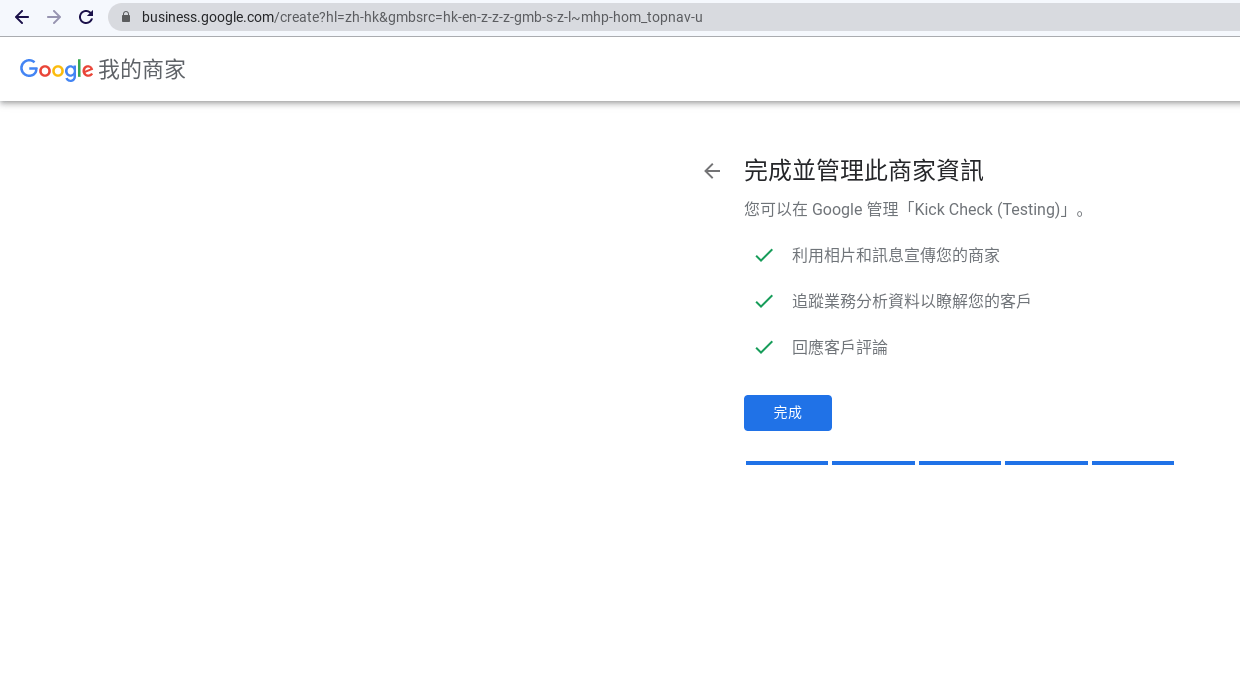Image resolution: width=1240 pixels, height=675 pixels.
Task: Go back using arrow beside 完成並管理此商家資訊
Action: pyautogui.click(x=712, y=171)
